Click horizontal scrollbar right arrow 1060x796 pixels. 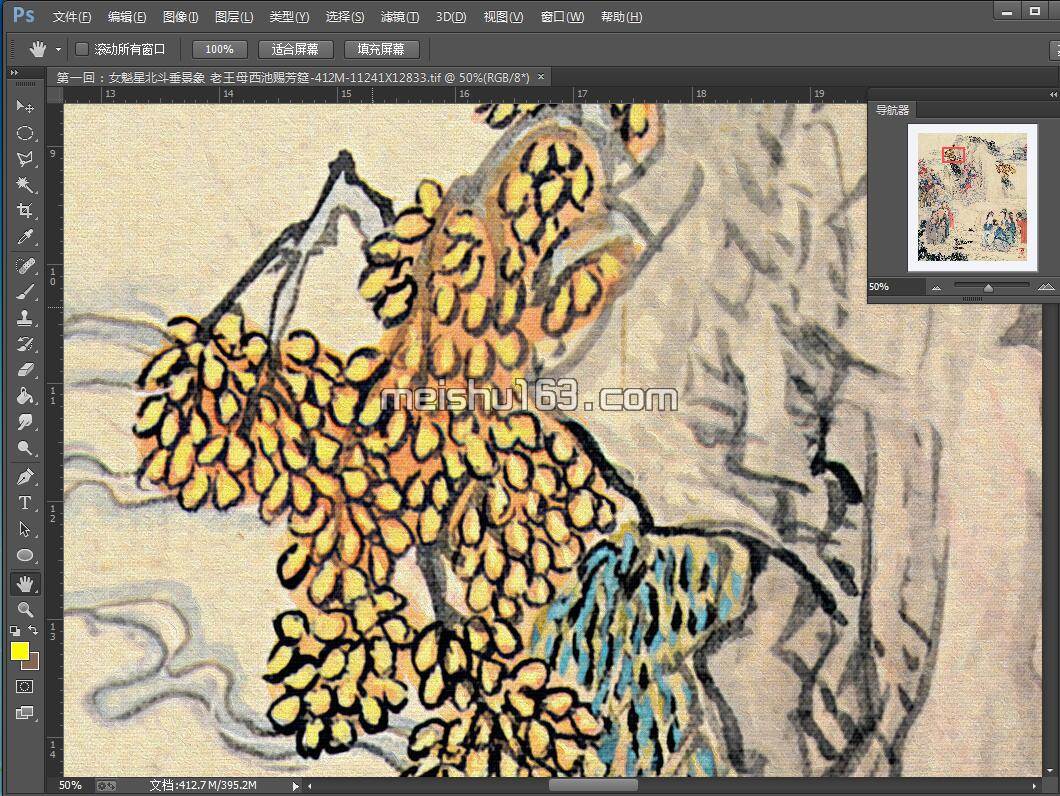(x=1035, y=786)
